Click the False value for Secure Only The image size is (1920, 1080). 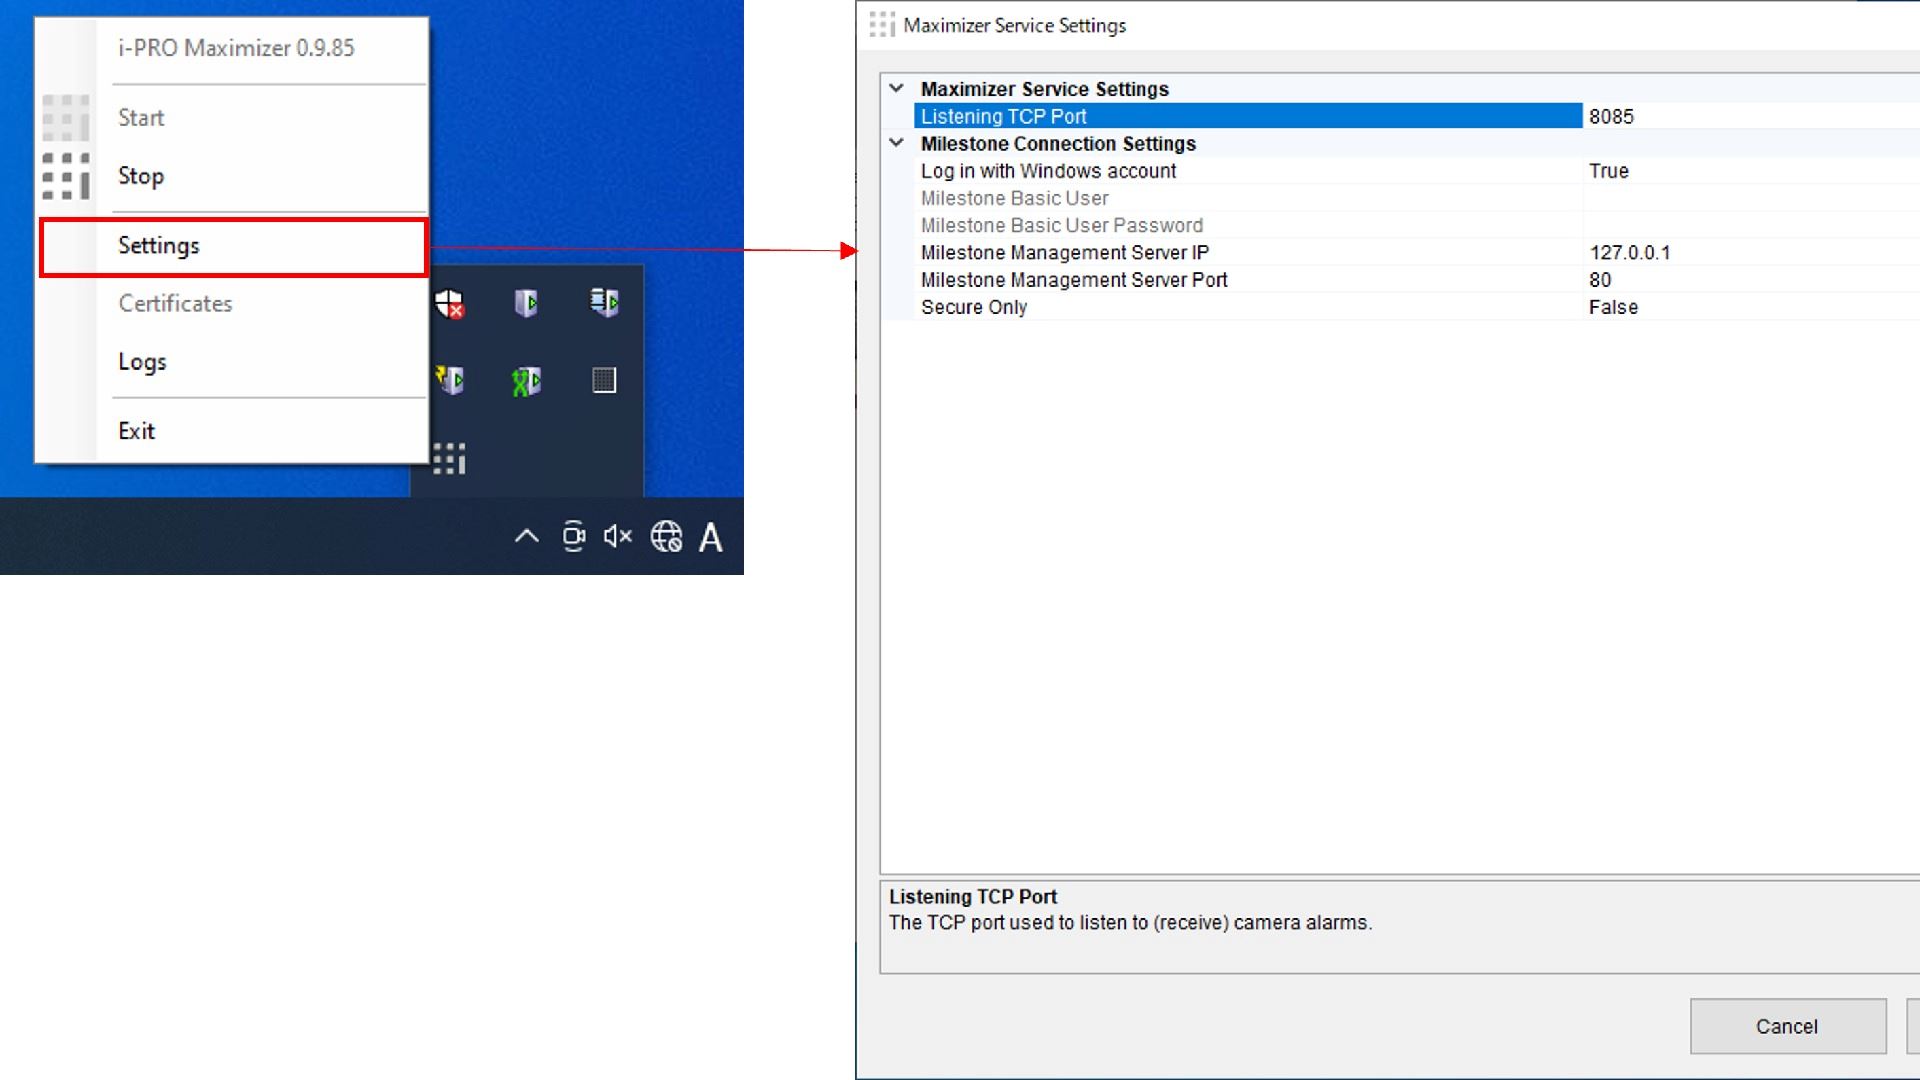pyautogui.click(x=1751, y=307)
